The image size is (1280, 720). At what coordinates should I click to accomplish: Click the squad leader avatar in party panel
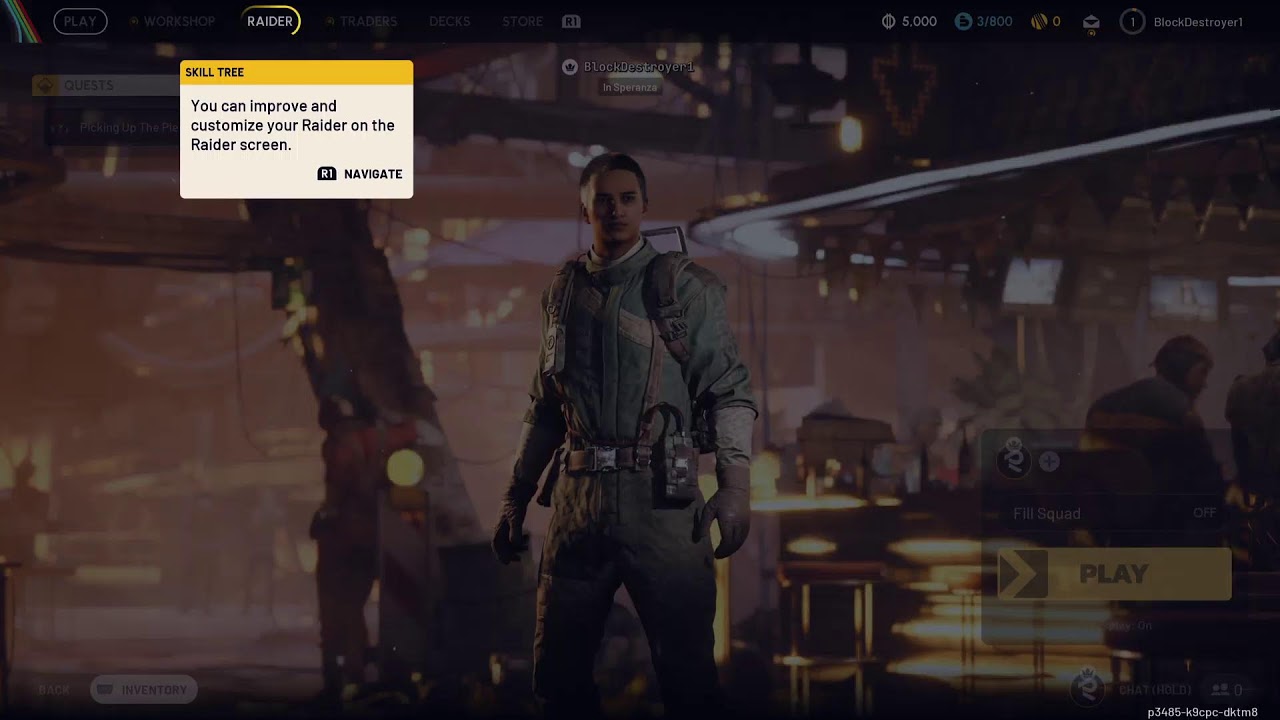click(x=1013, y=461)
